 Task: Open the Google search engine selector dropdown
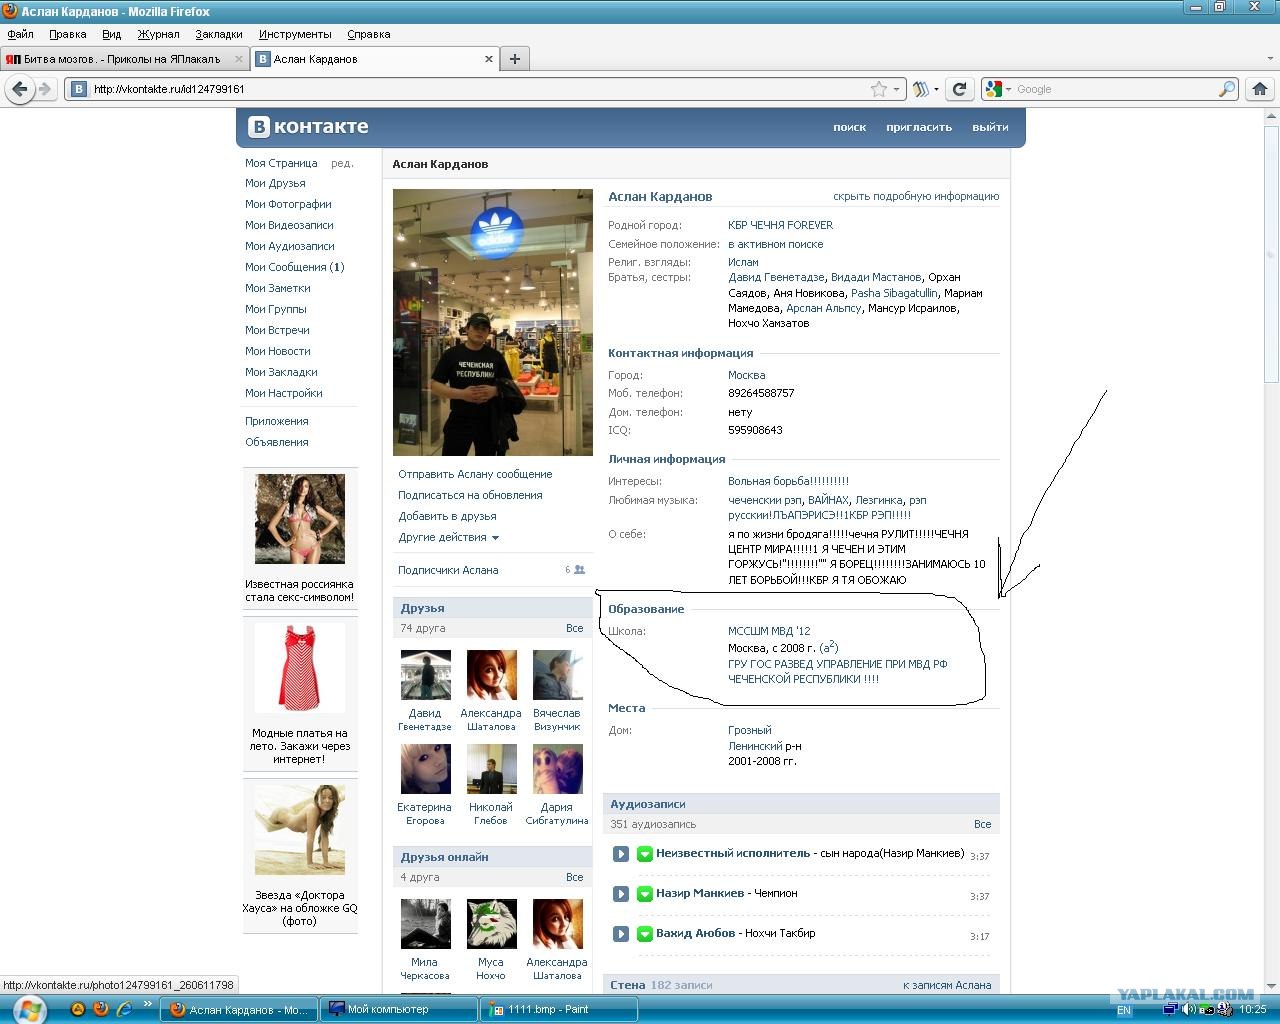tap(998, 89)
